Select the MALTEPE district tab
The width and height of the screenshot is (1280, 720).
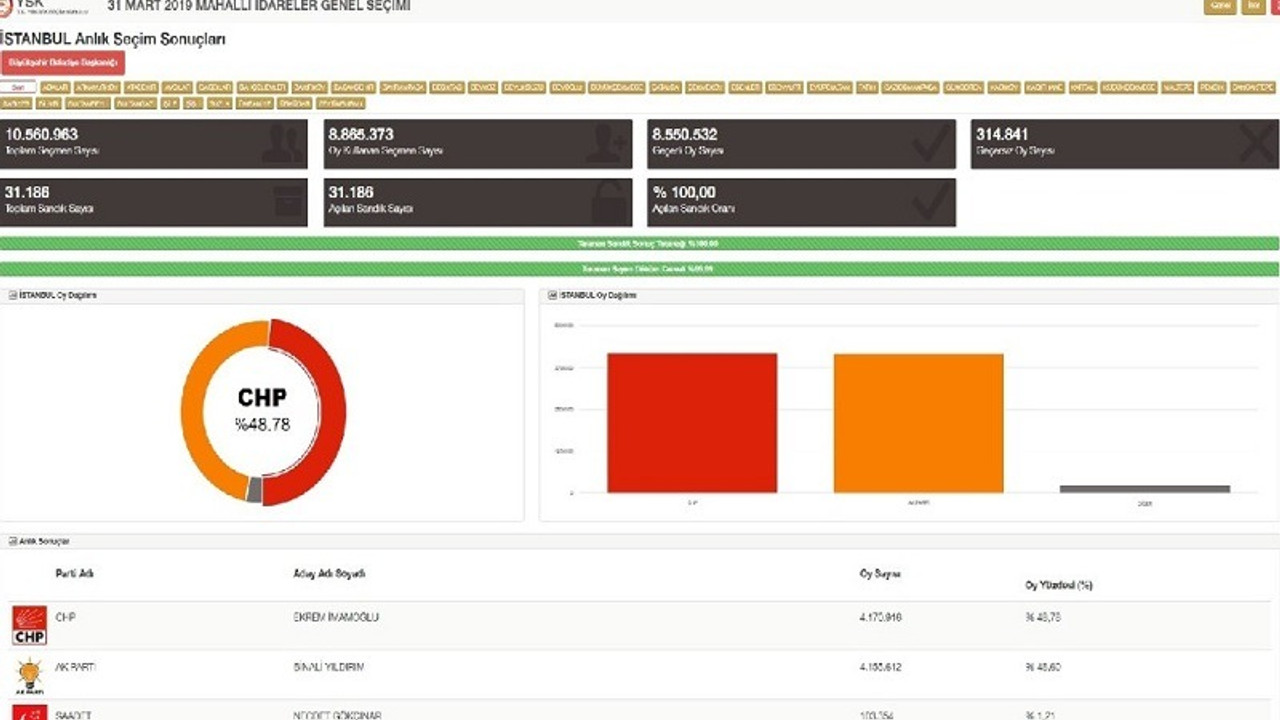click(1177, 88)
